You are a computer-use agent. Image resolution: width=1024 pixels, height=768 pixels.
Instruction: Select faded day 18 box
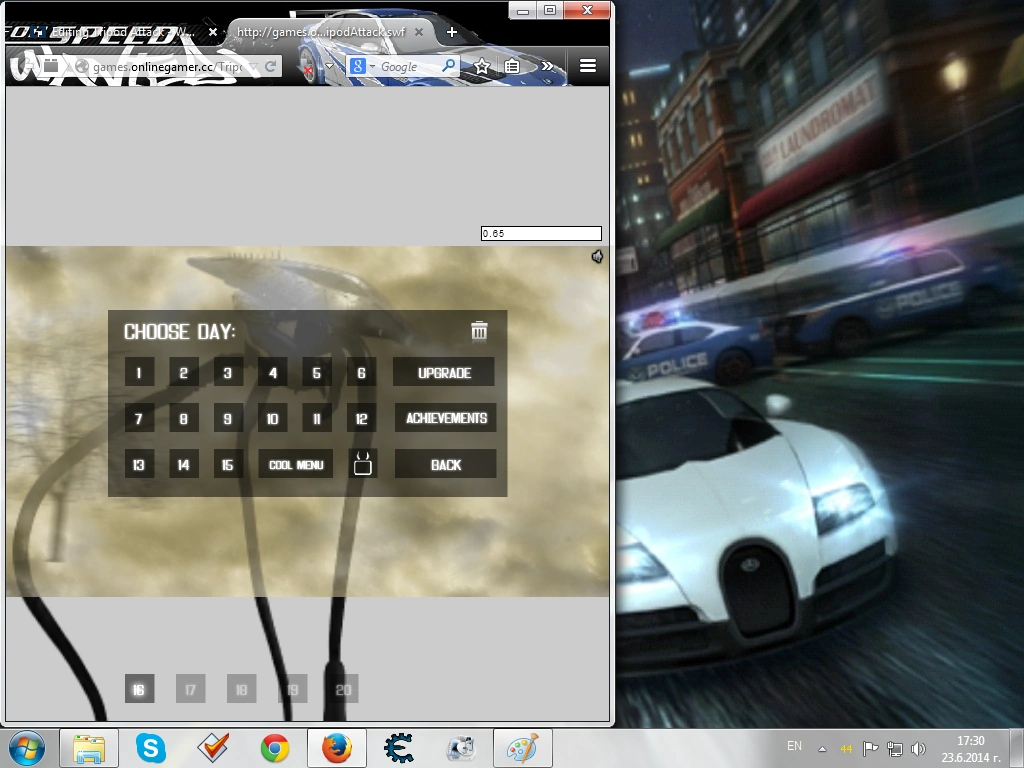click(242, 689)
